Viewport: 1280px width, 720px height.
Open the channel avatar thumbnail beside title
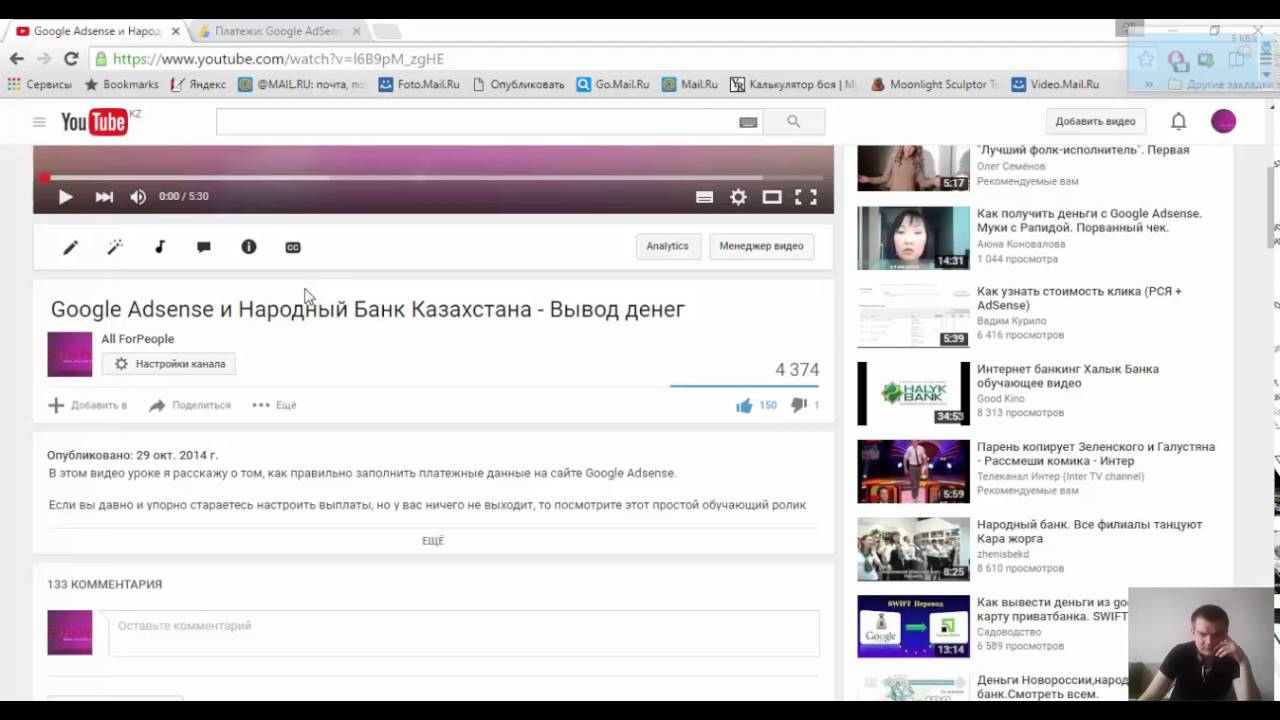click(70, 354)
